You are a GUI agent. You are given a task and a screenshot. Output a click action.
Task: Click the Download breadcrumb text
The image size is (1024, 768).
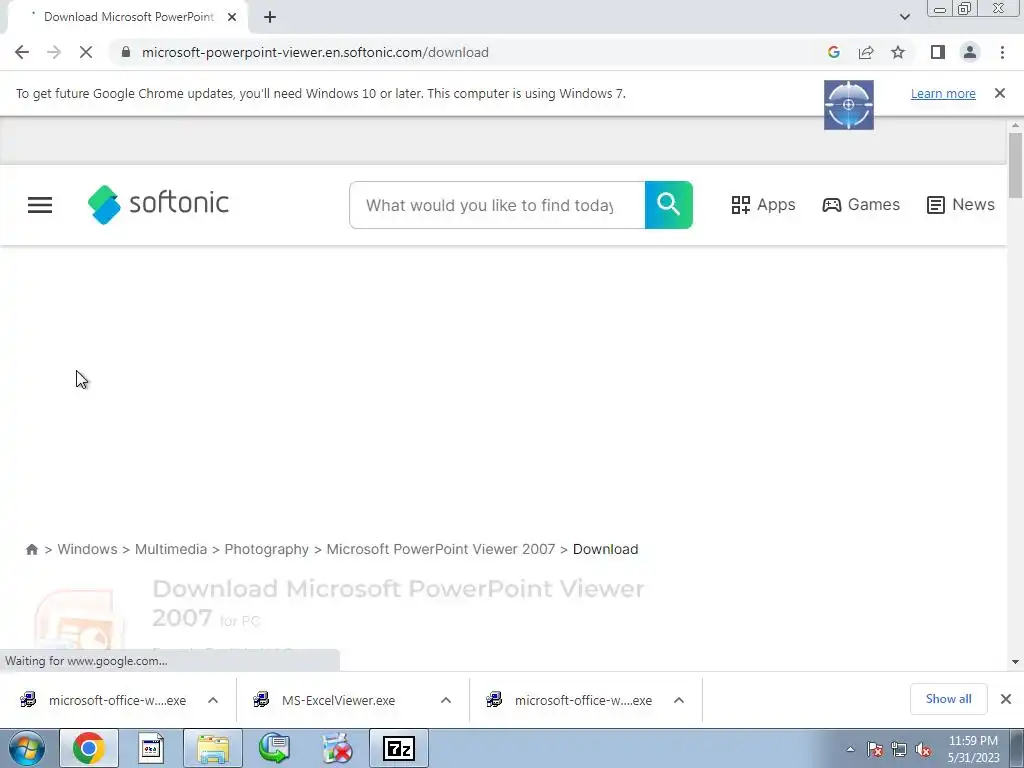(x=605, y=549)
